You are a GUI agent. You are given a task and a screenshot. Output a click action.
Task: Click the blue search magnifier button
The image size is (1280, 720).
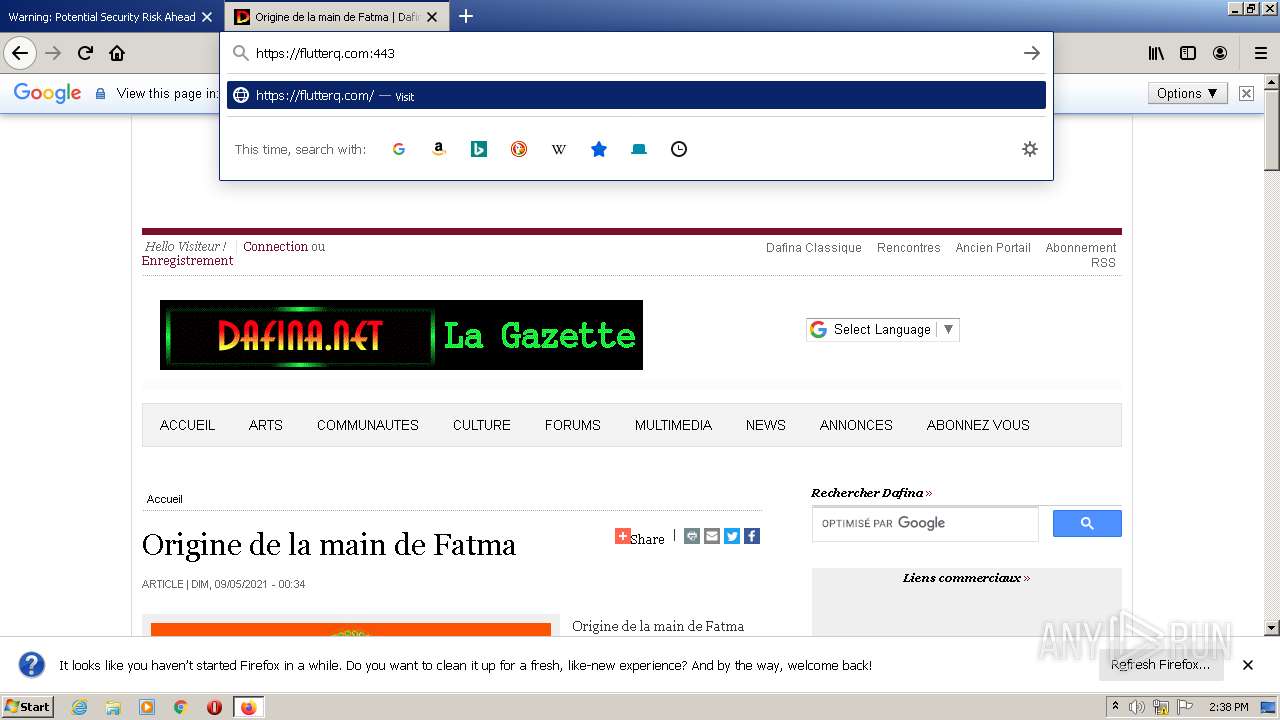(x=1087, y=523)
